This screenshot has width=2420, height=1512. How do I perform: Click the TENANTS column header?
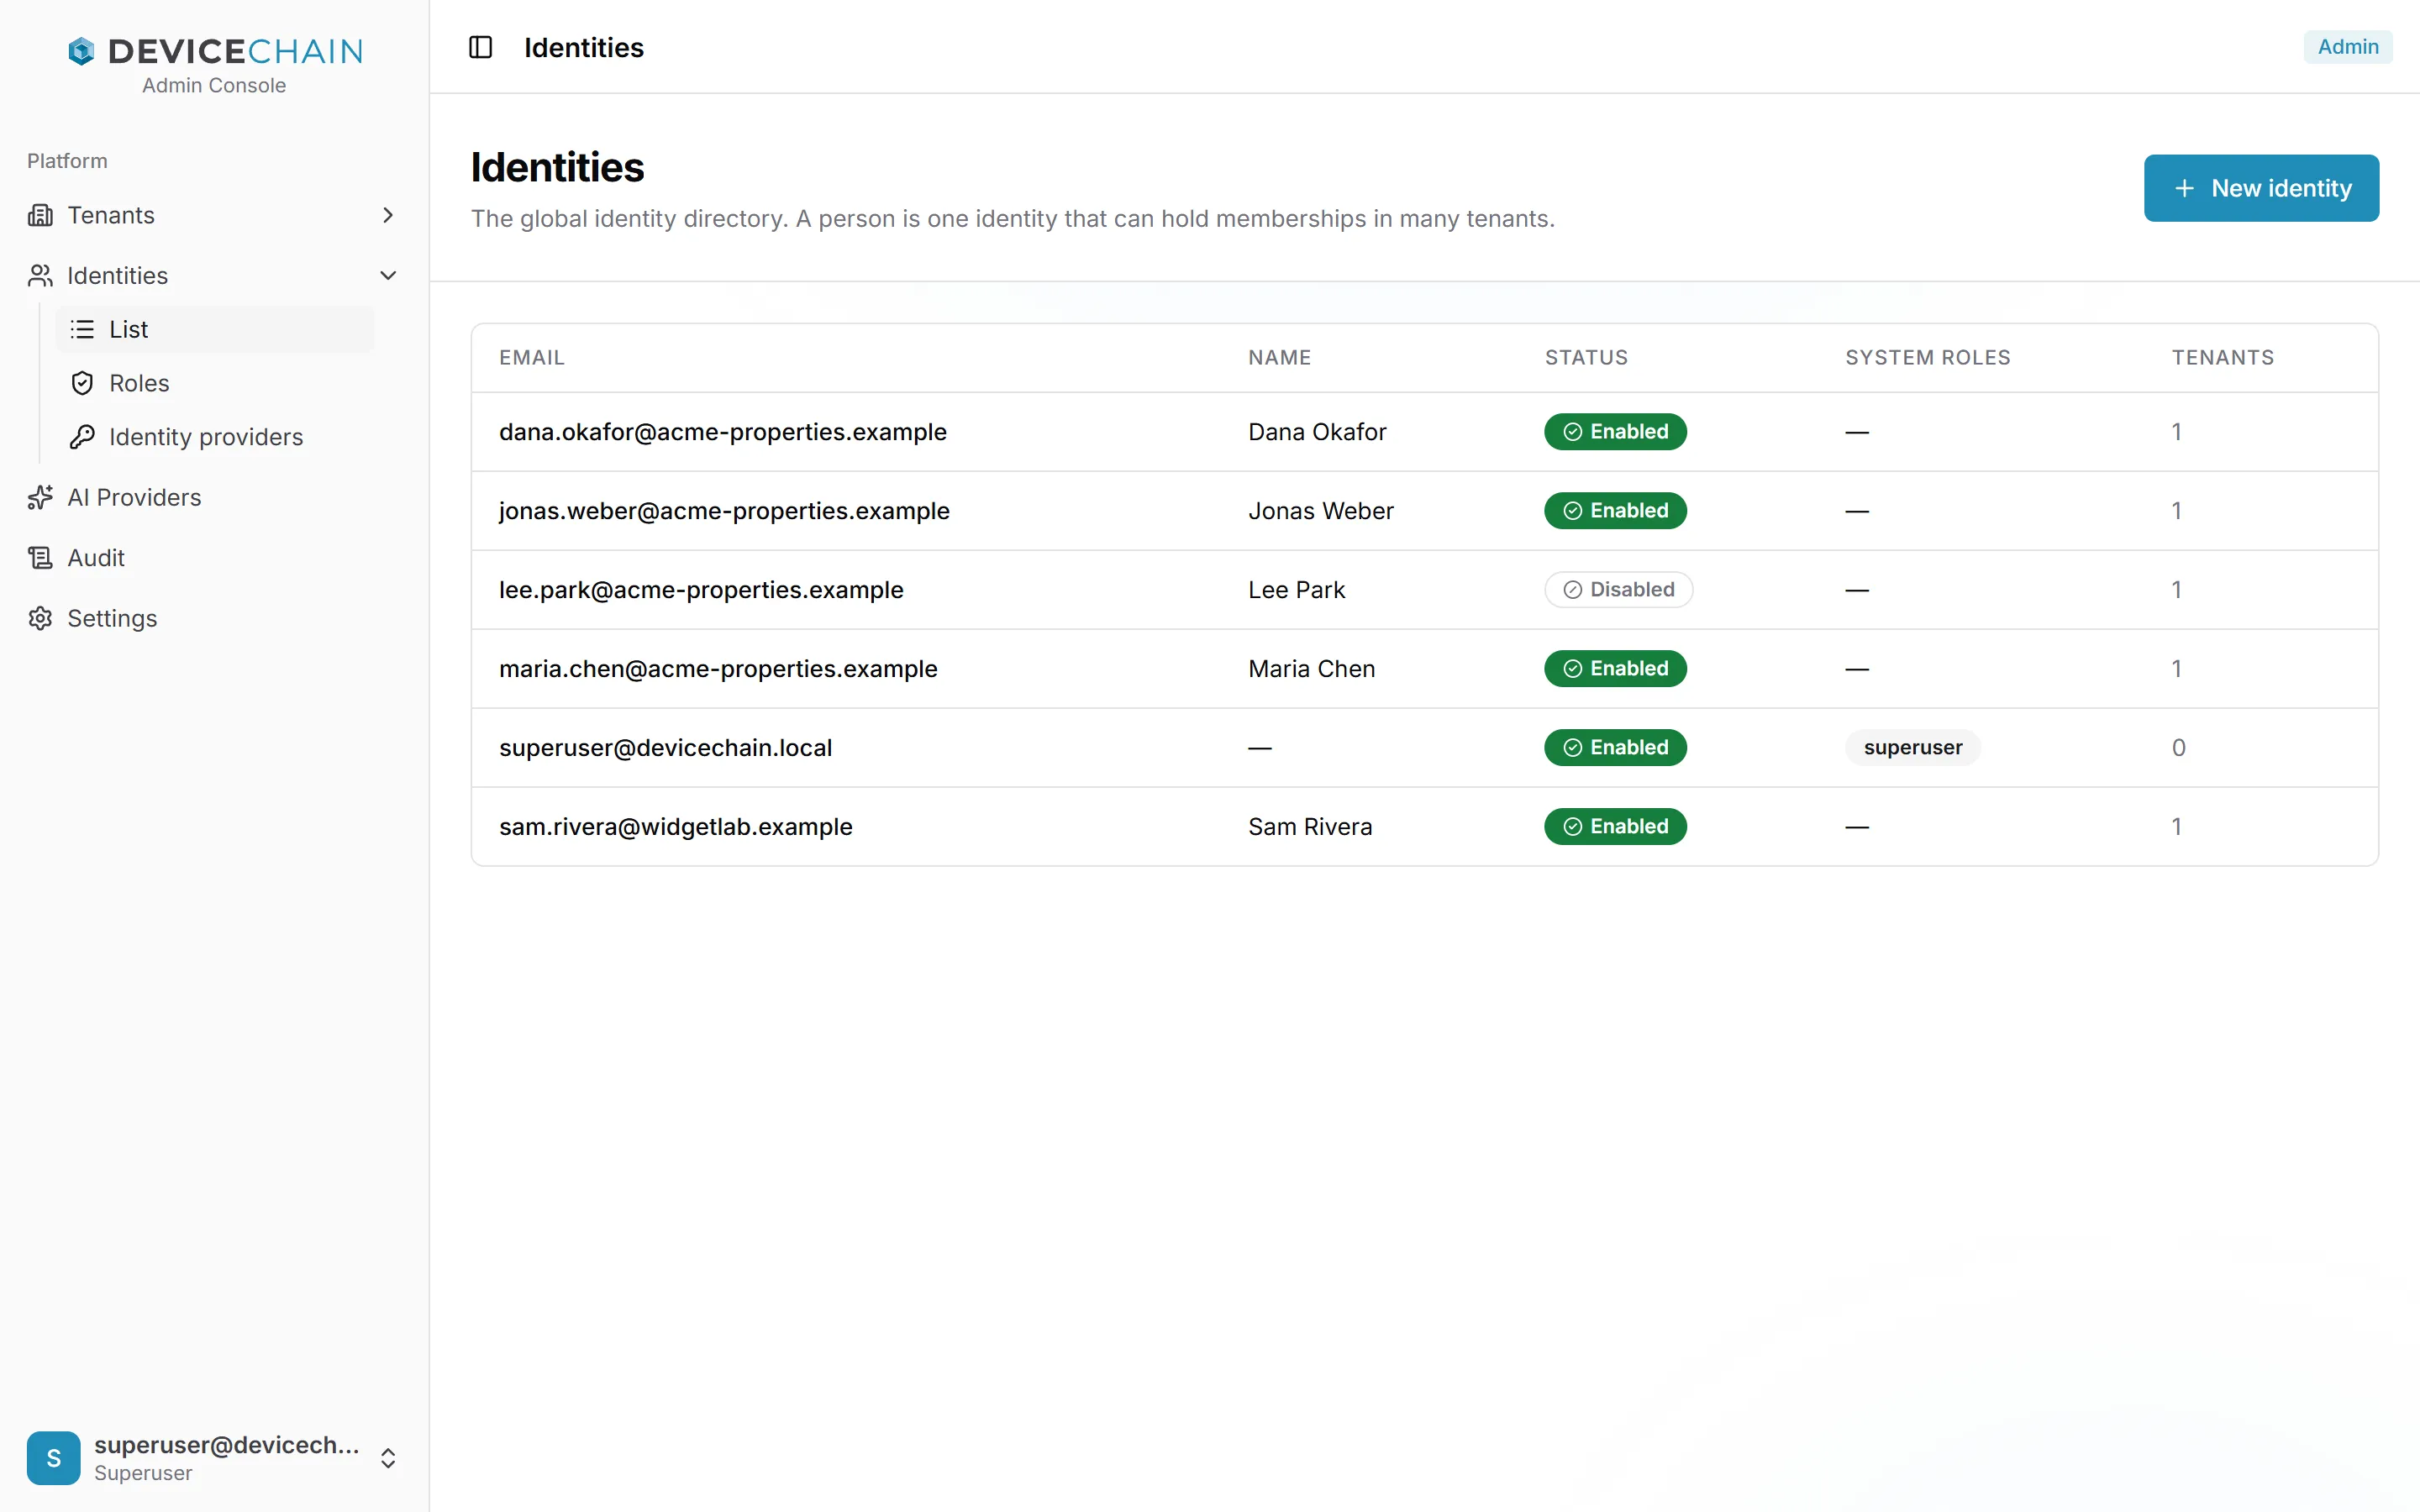(2222, 358)
